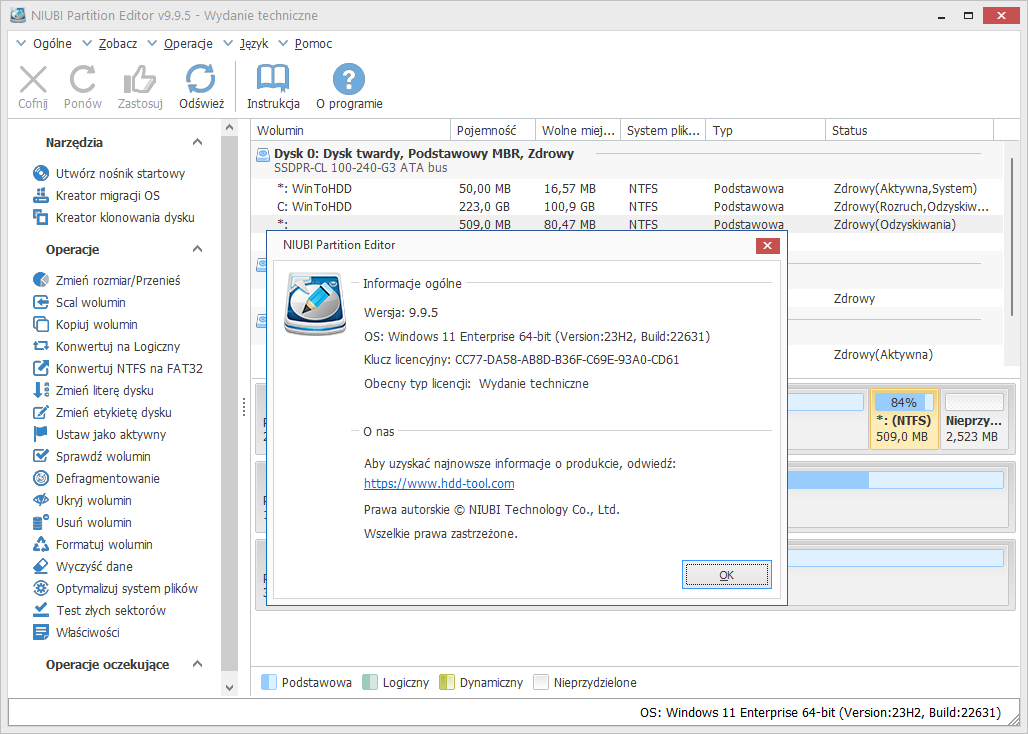1028x734 pixels.
Task: Select Utwórz nośnik startowy tool
Action: (109, 174)
